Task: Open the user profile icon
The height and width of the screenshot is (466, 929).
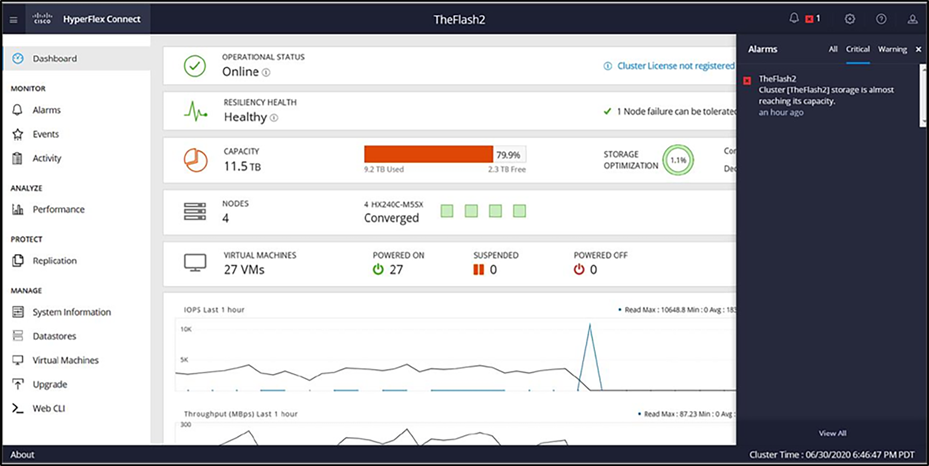Action: tap(912, 19)
